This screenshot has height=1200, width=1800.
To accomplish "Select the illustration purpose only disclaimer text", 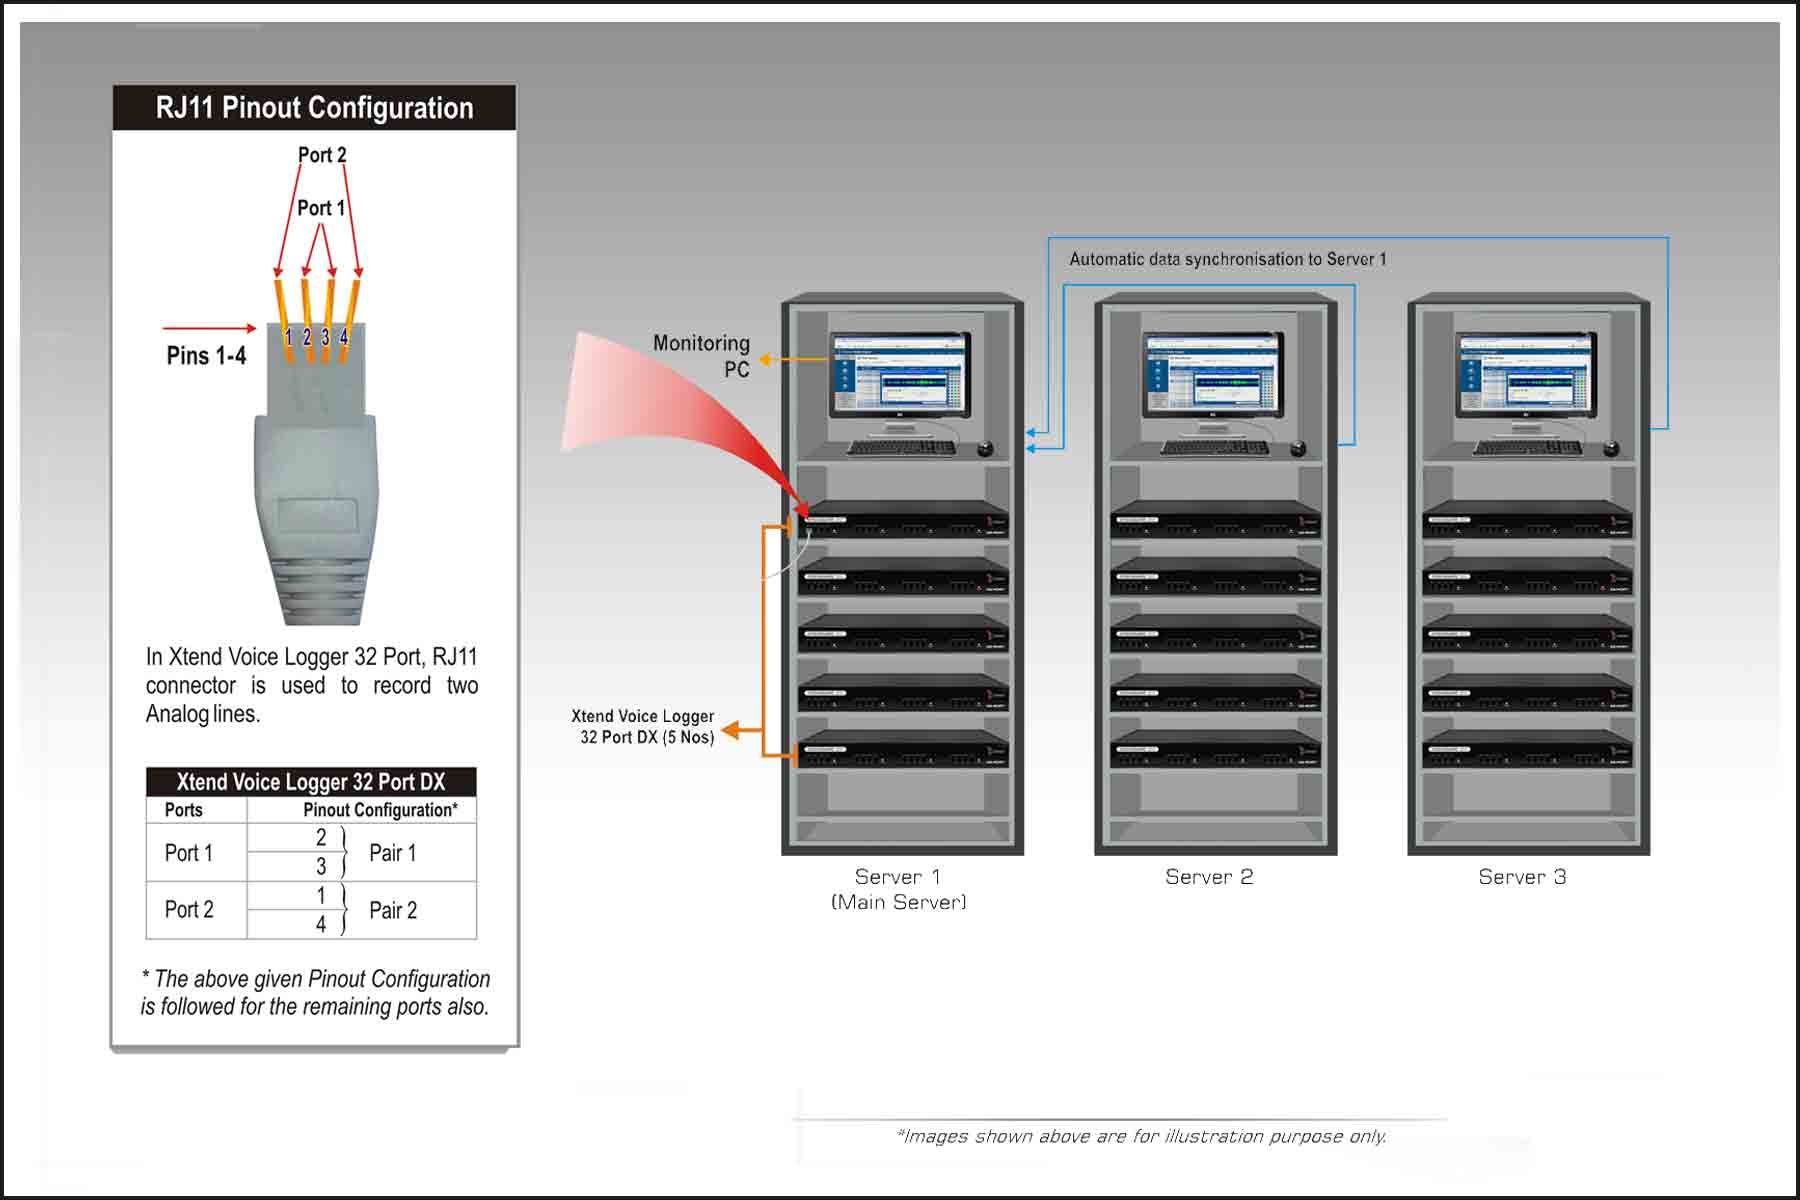I will point(1142,1136).
